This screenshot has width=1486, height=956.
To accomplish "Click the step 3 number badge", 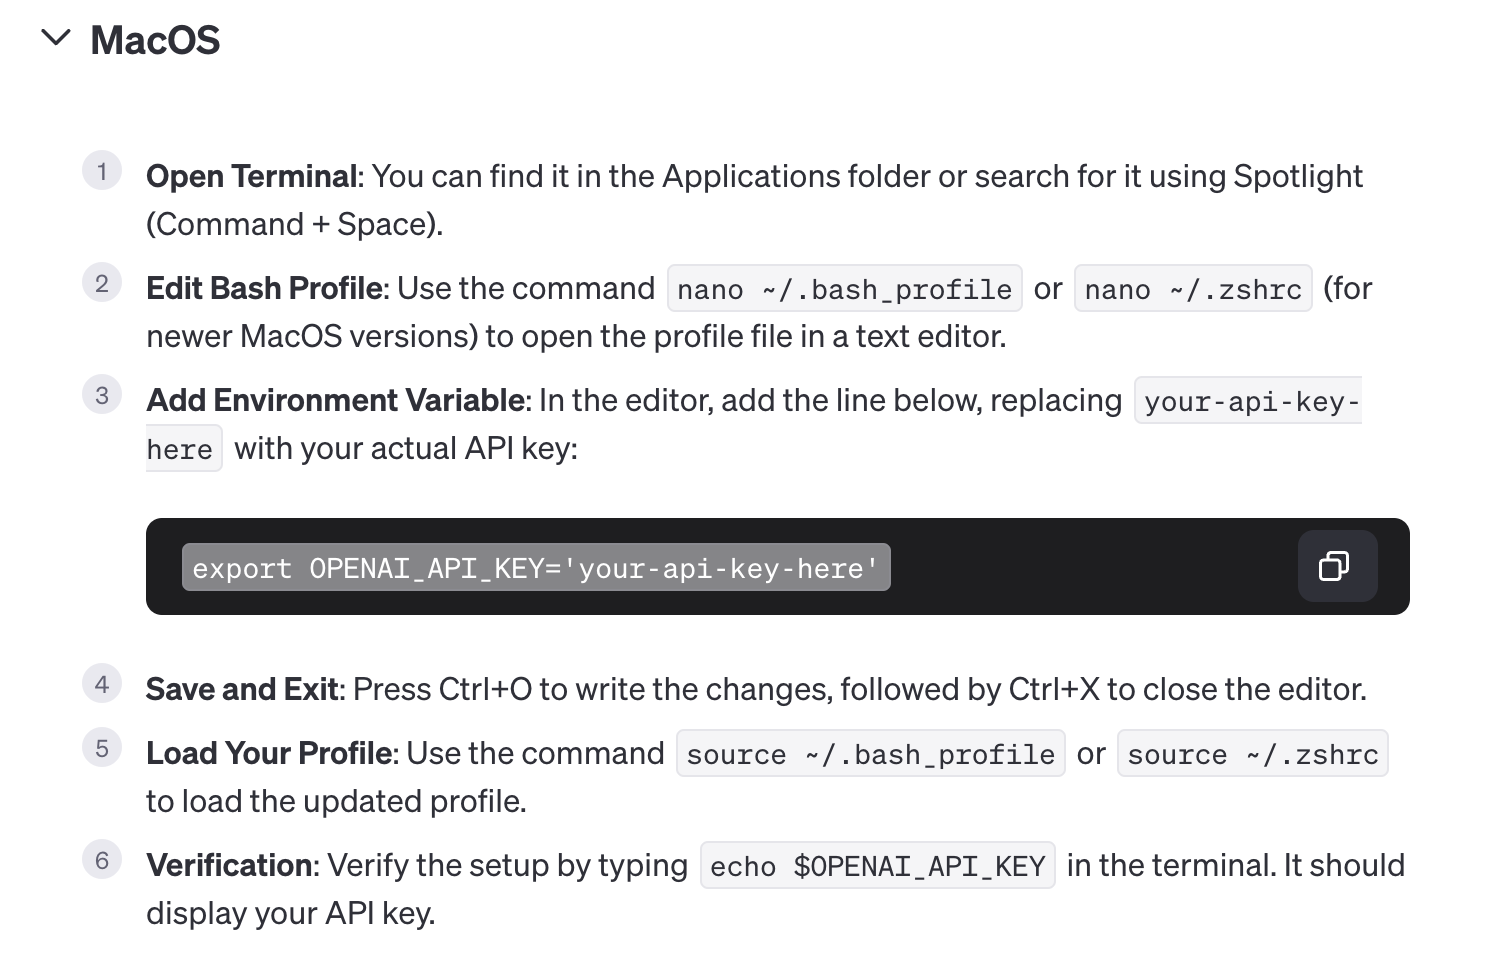I will pos(102,395).
